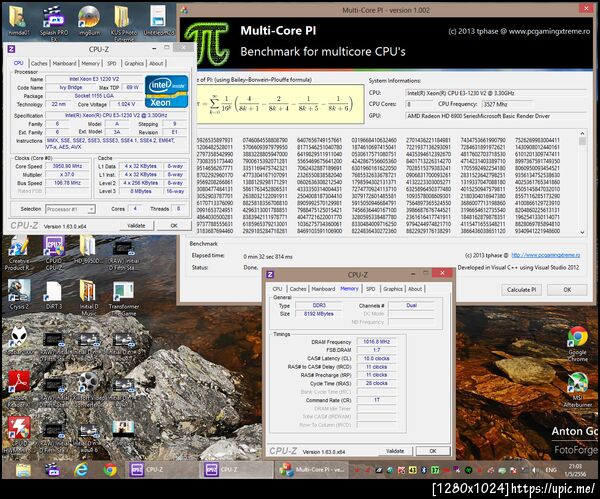Viewport: 600px width, 499px height.
Task: Open Memory tab in CPU-Z processor window
Action: (90, 64)
